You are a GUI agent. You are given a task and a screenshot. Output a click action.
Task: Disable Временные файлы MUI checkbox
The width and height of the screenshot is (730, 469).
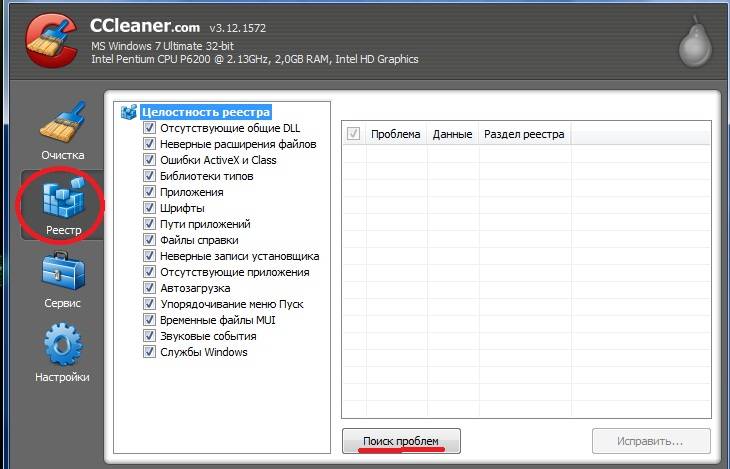149,319
